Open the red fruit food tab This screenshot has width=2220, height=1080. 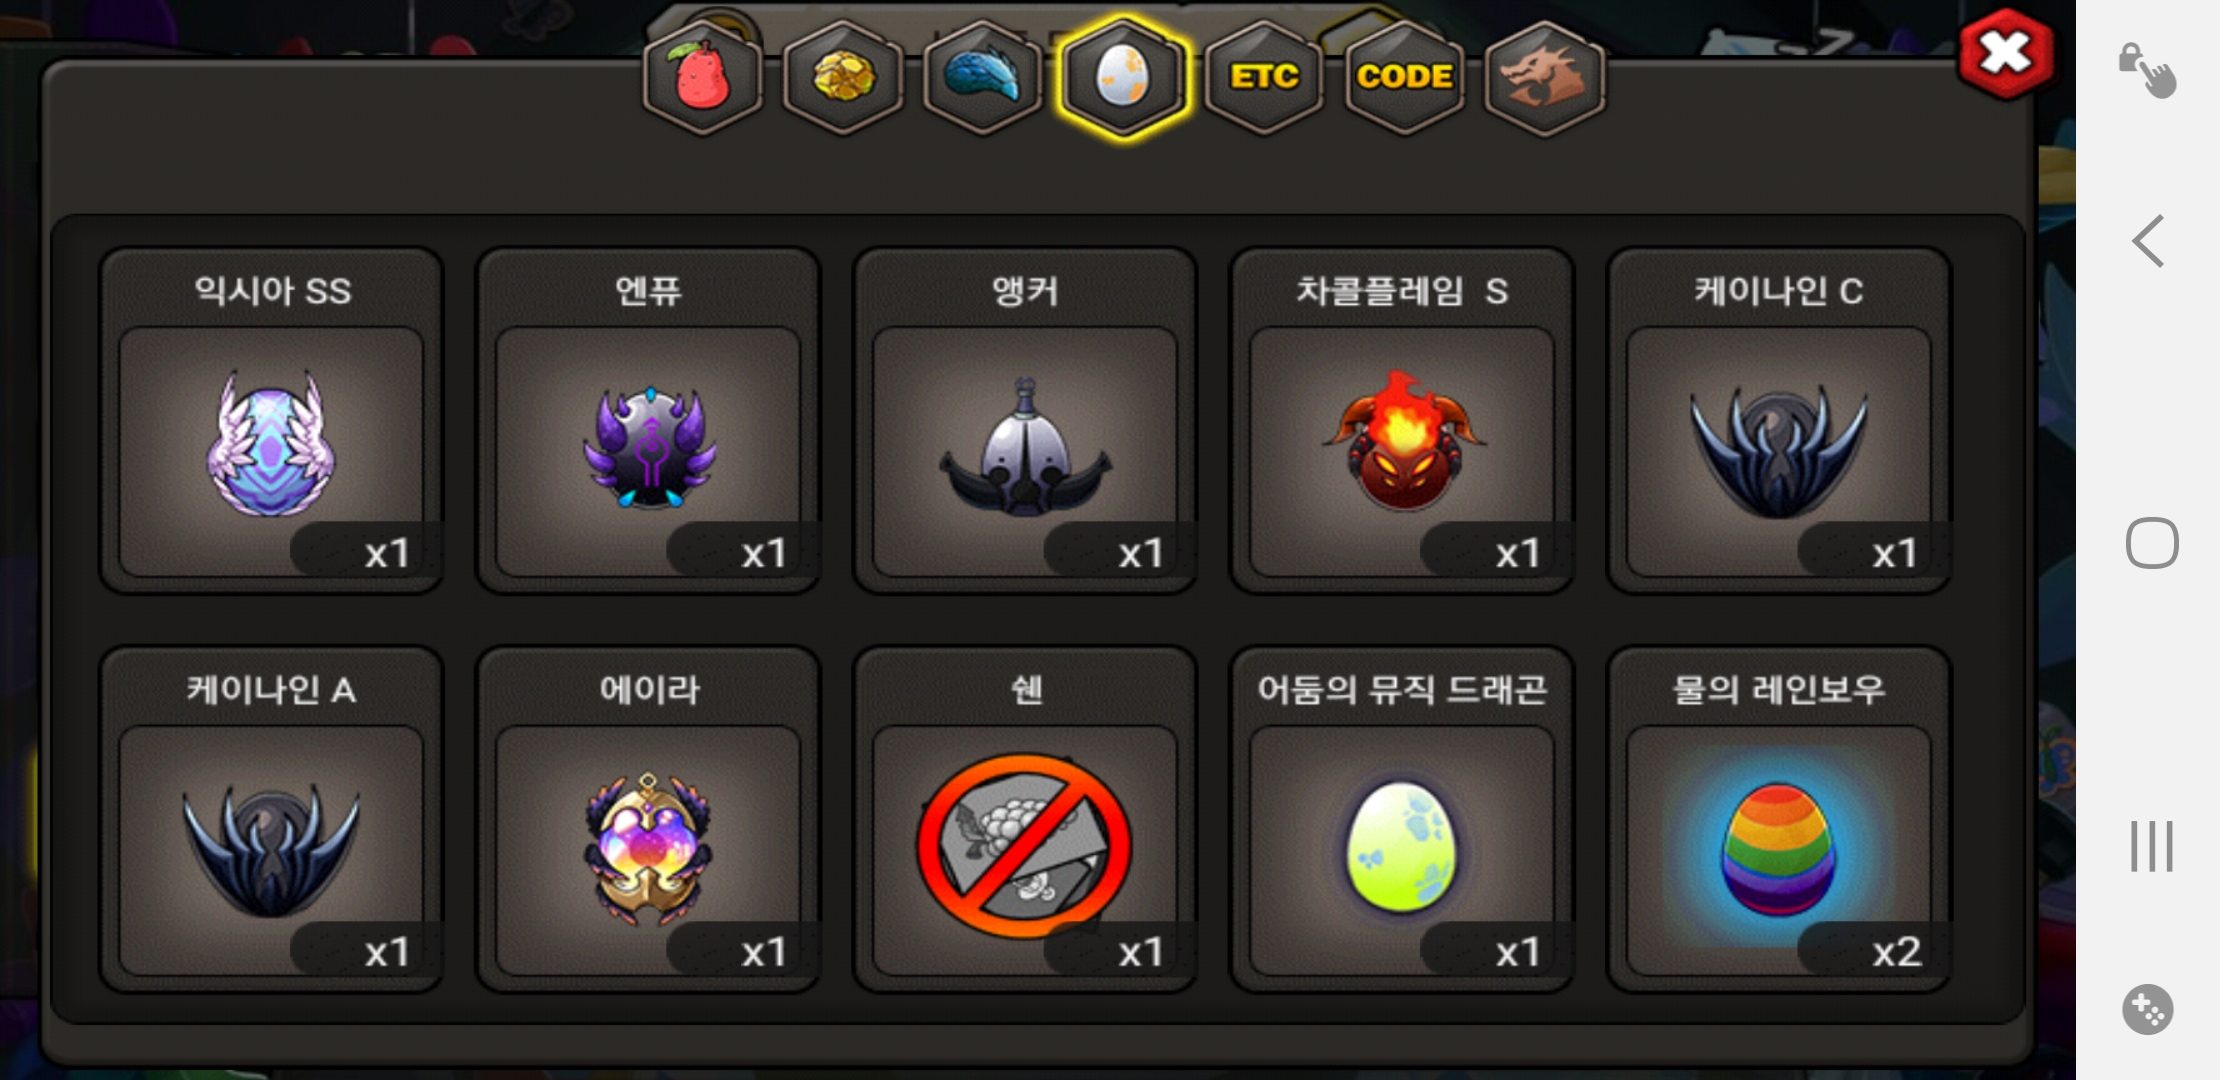click(703, 77)
